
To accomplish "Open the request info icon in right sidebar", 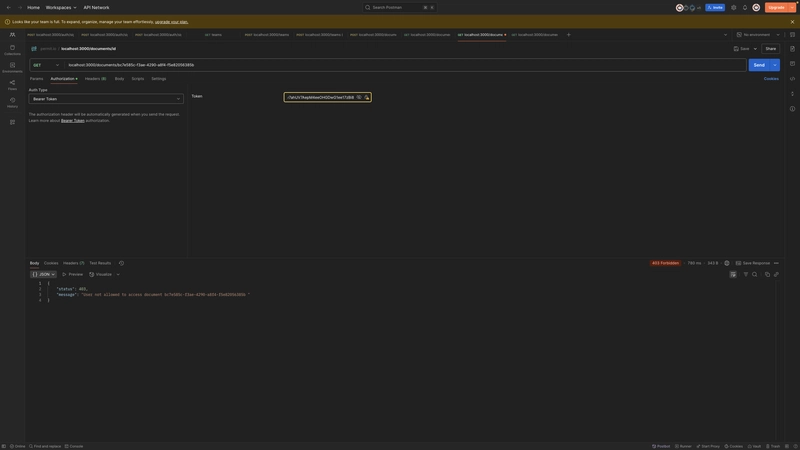I will point(792,109).
